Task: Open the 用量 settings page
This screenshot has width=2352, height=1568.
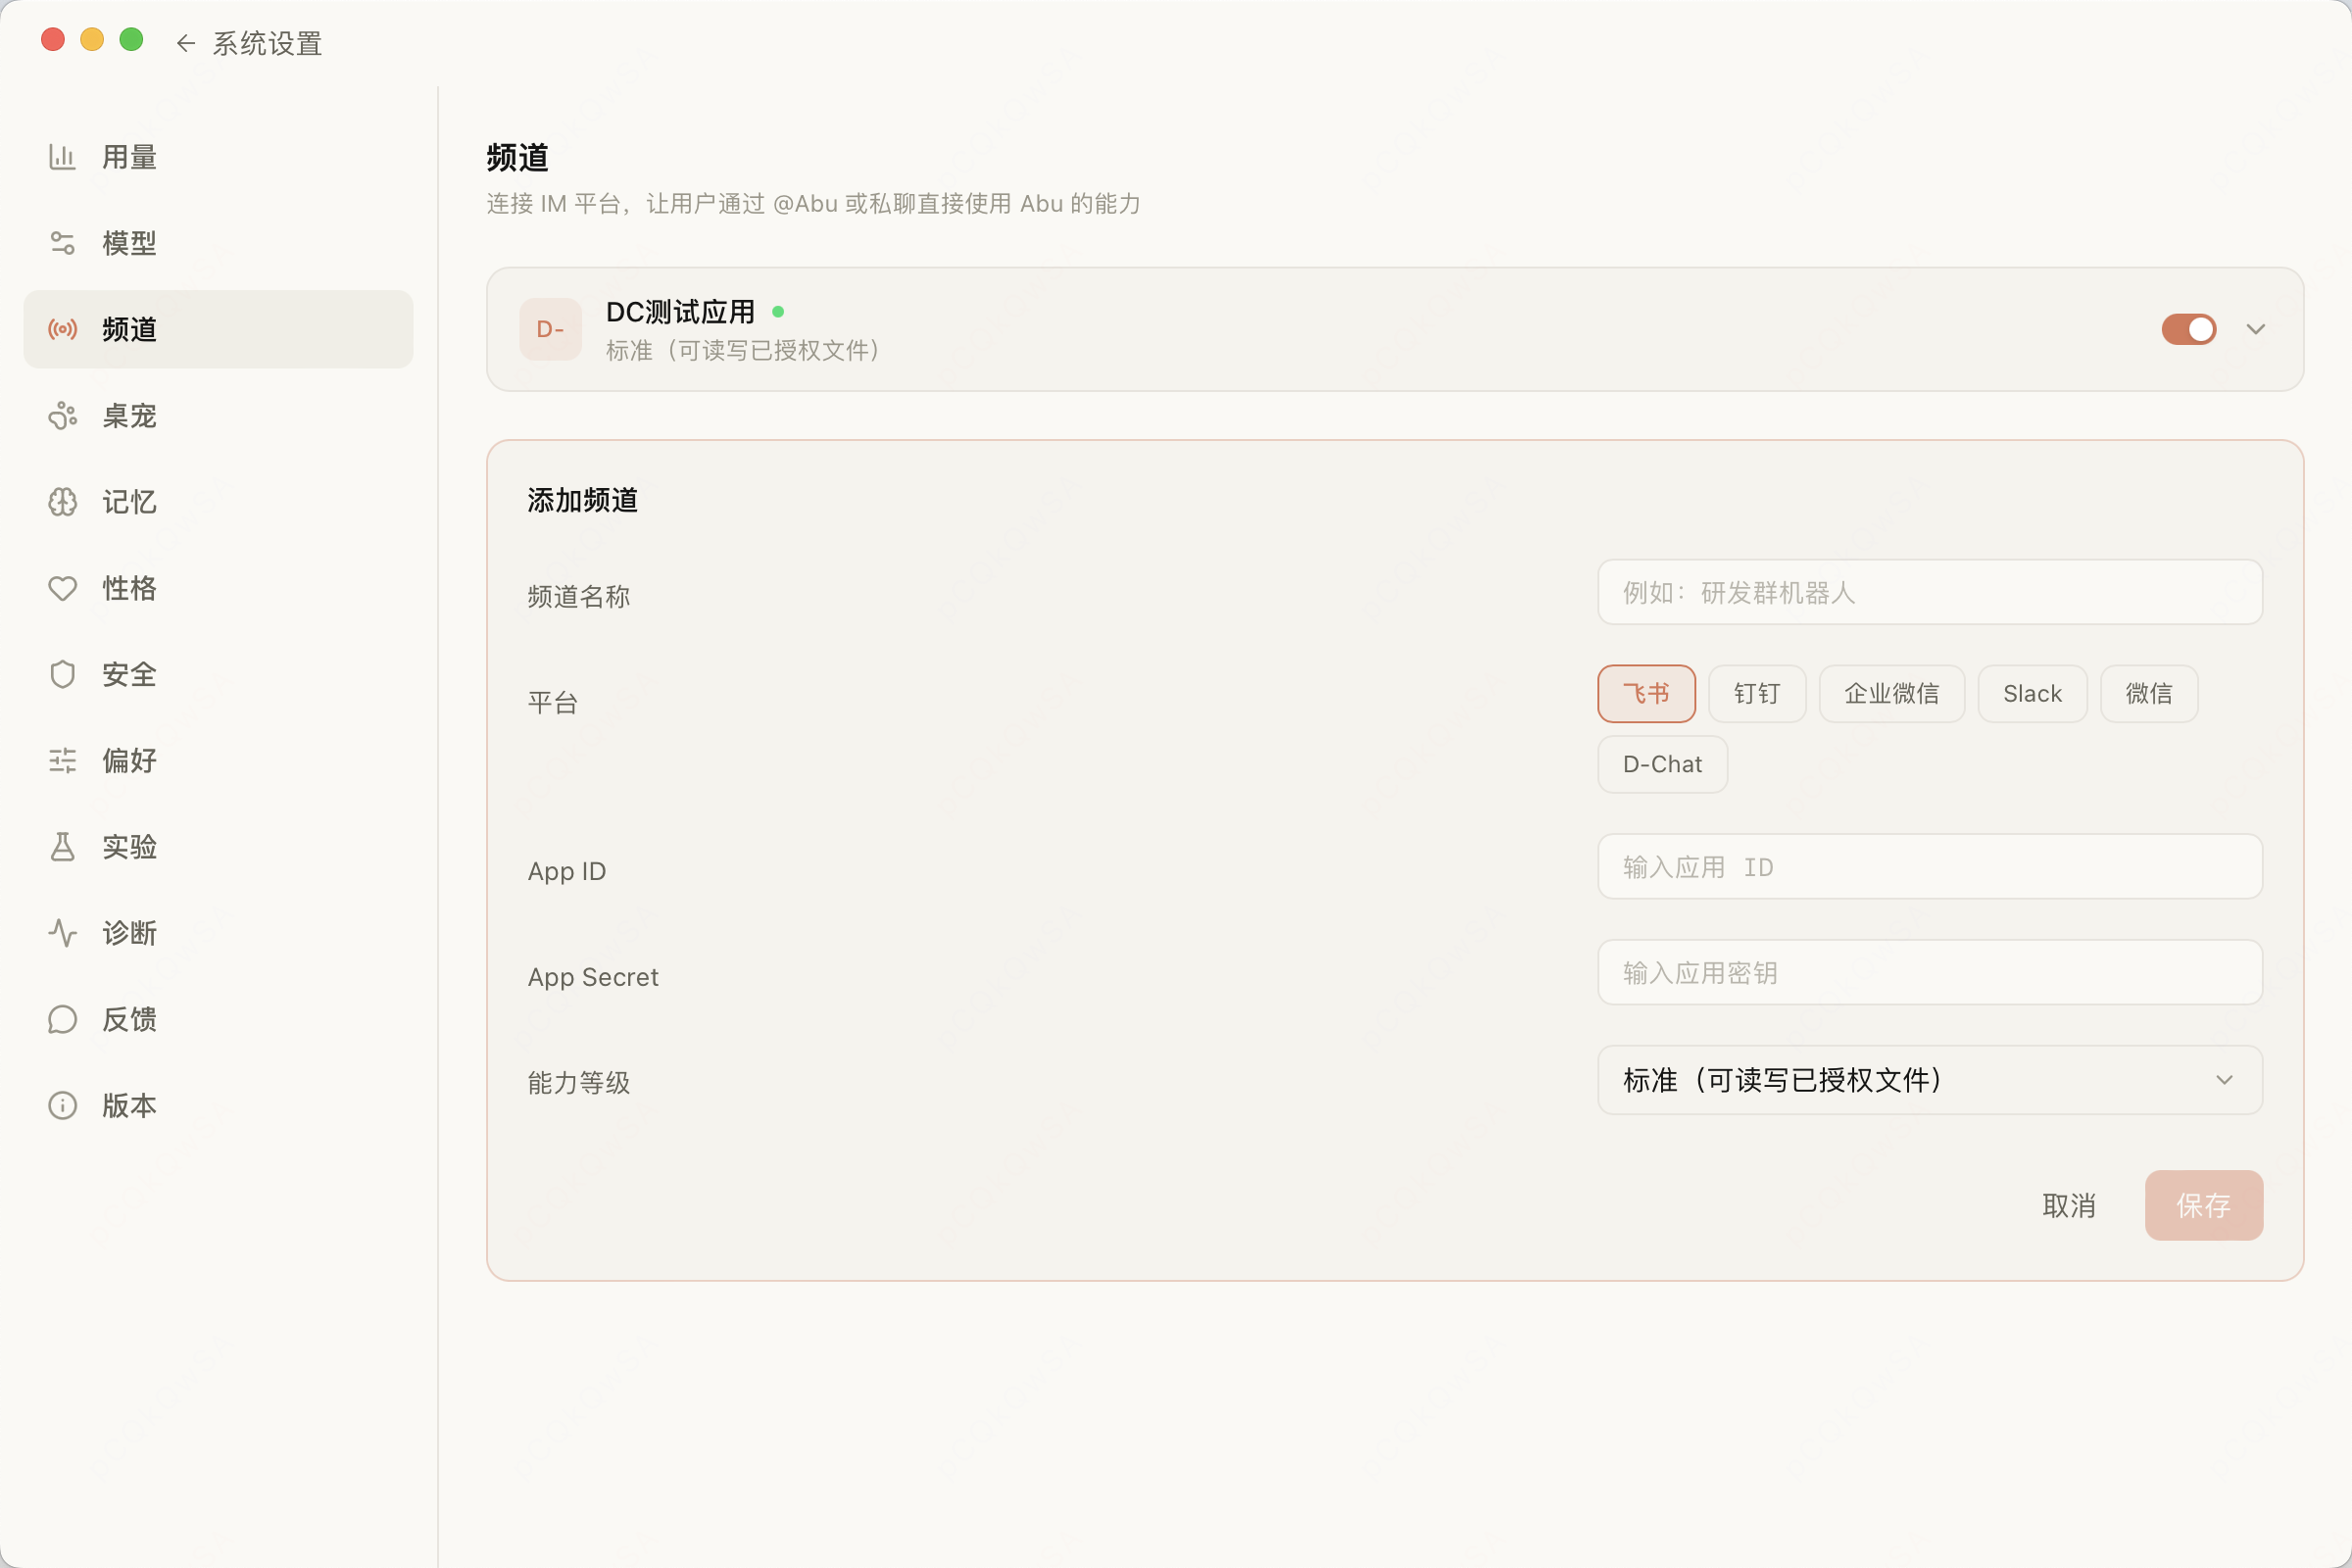Action: pyautogui.click(x=218, y=157)
